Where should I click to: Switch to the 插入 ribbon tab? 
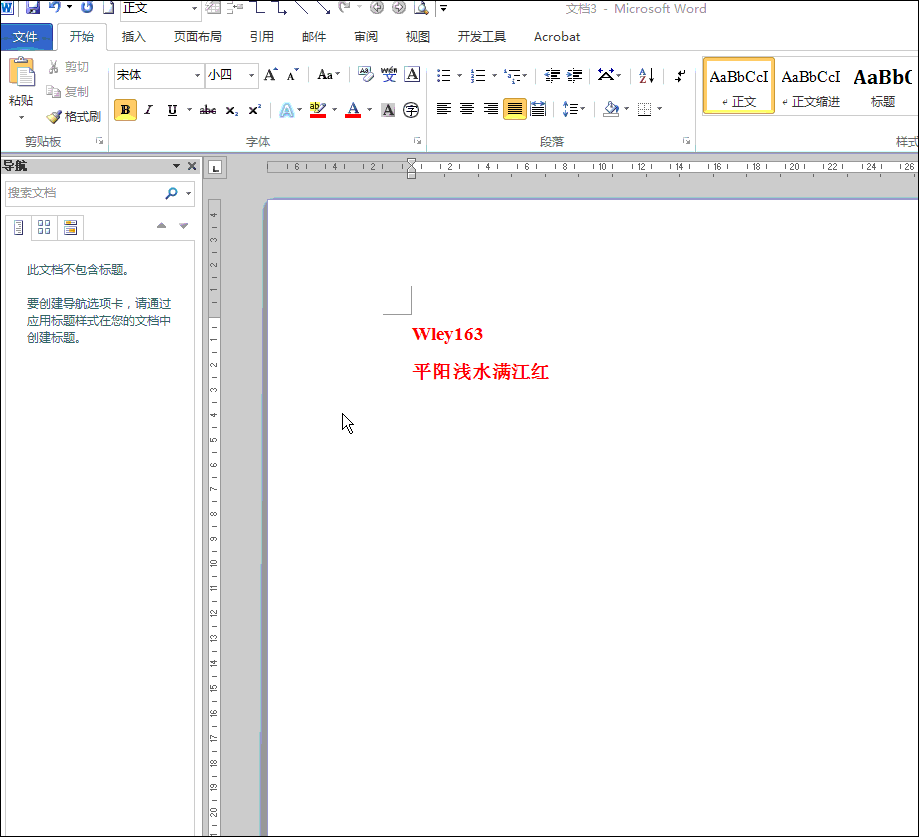[134, 36]
